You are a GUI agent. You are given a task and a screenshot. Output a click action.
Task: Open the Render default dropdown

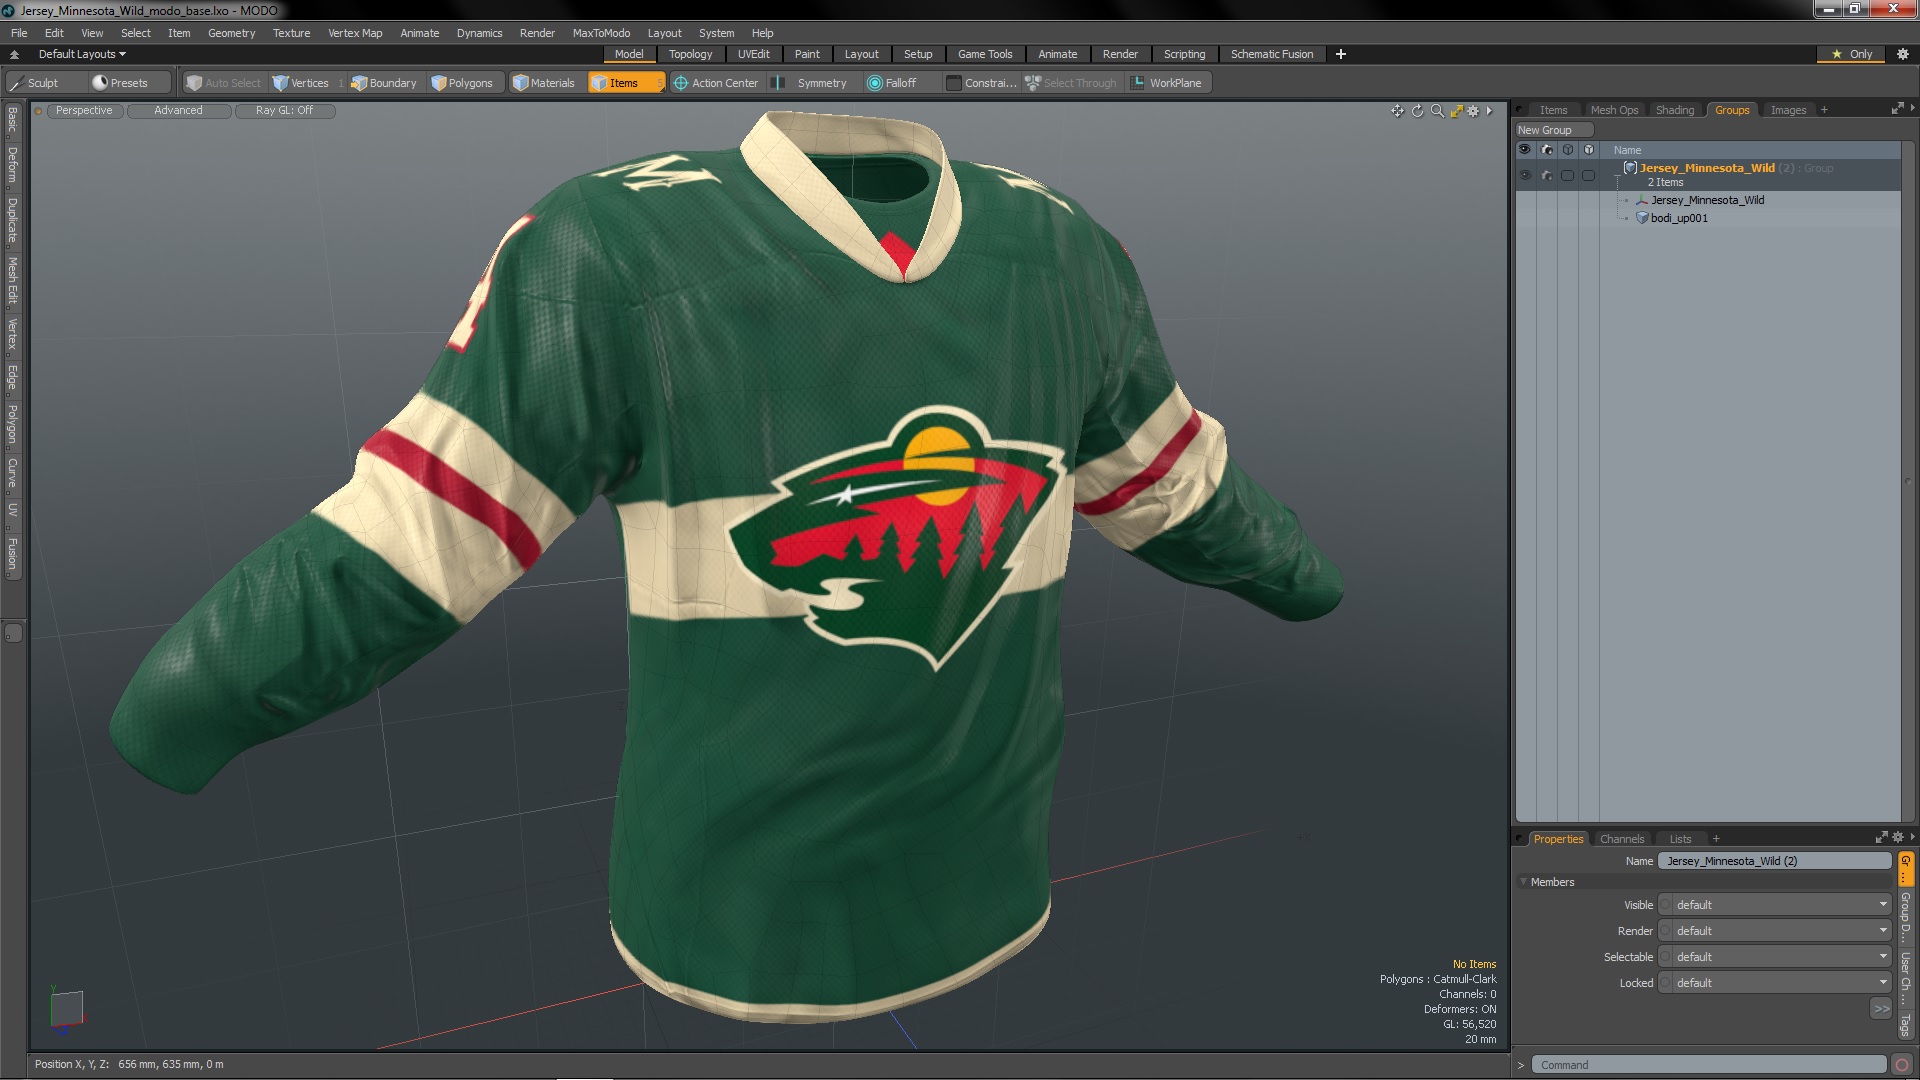click(x=1775, y=931)
